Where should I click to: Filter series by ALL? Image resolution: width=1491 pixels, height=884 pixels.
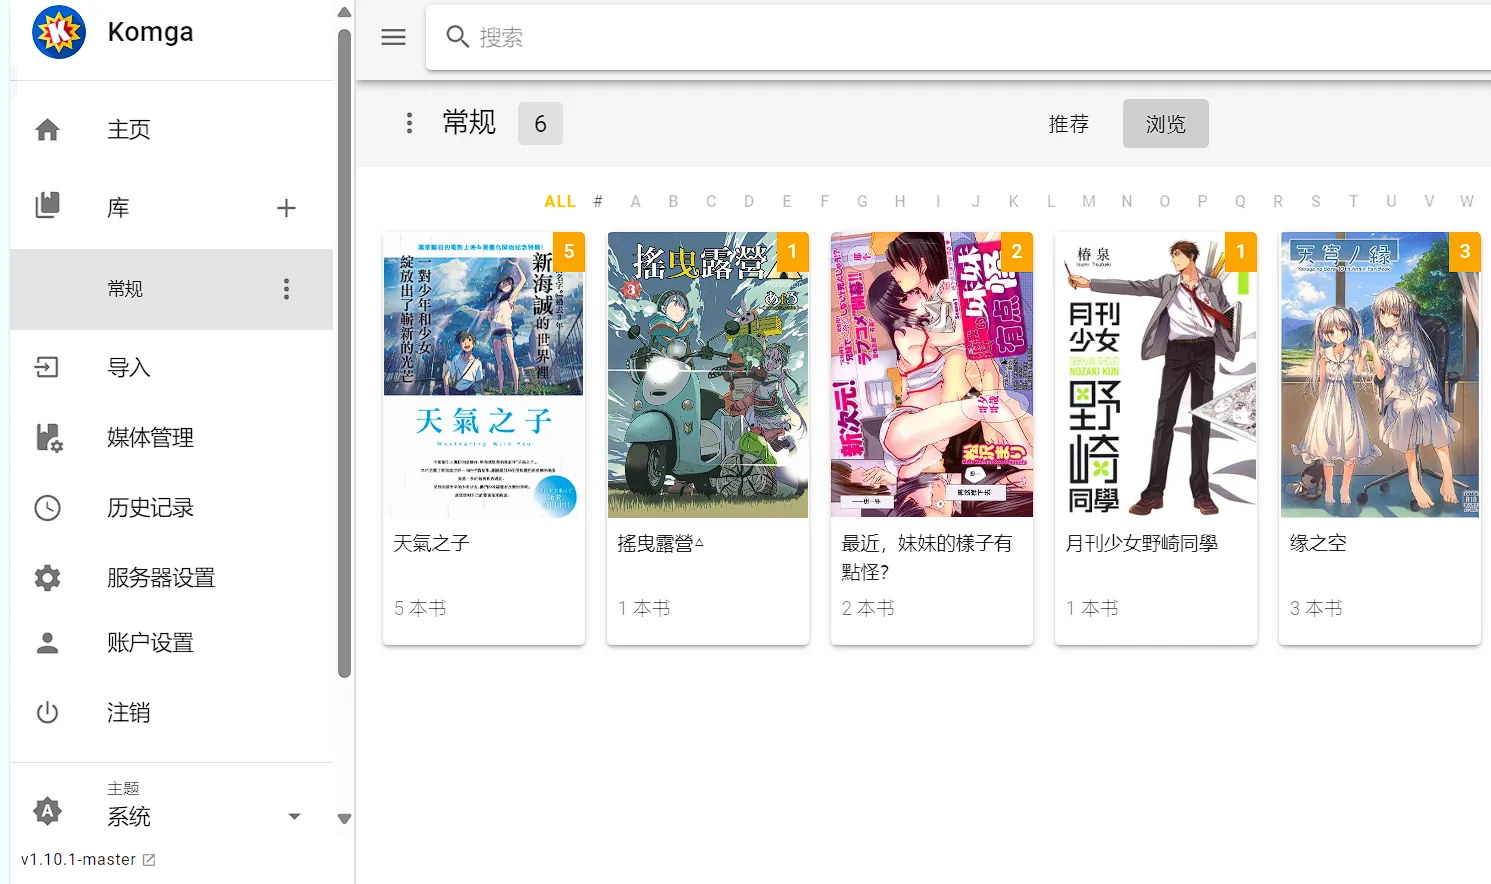pyautogui.click(x=560, y=201)
